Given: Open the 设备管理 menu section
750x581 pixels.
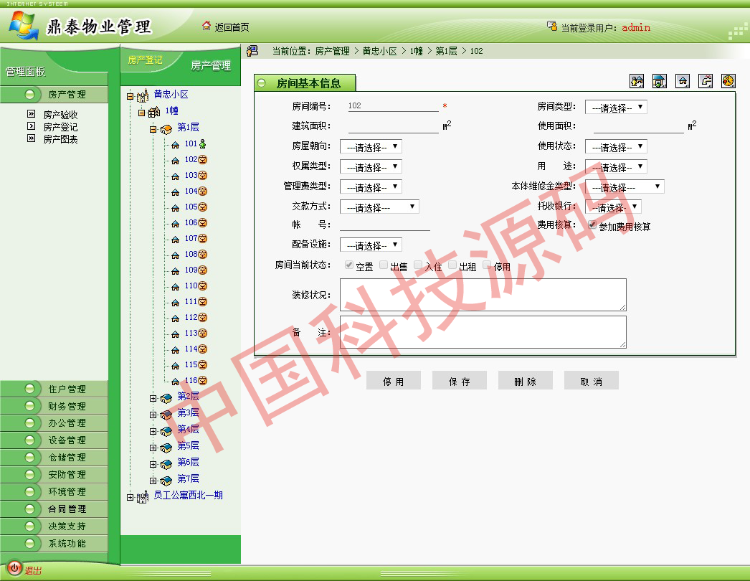Looking at the screenshot, I should point(54,440).
